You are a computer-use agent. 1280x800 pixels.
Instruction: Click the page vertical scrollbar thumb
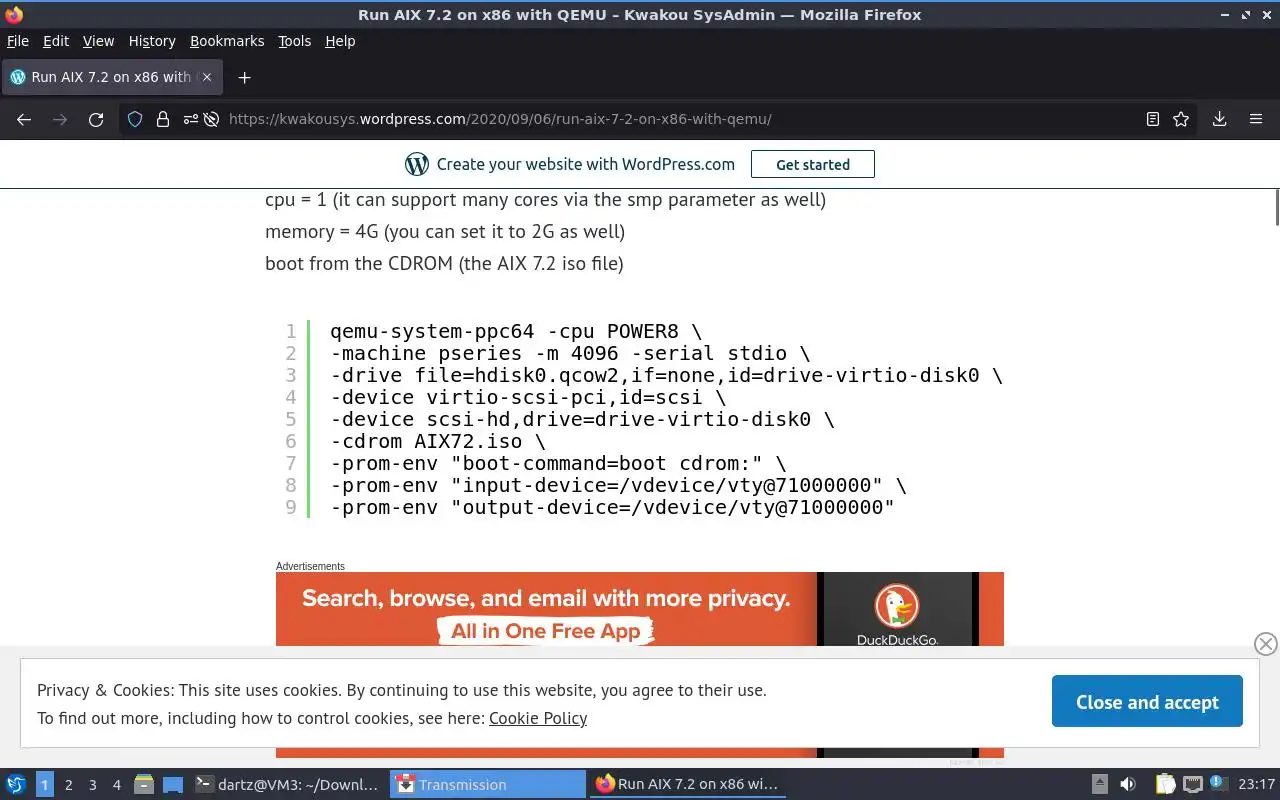coord(1276,206)
